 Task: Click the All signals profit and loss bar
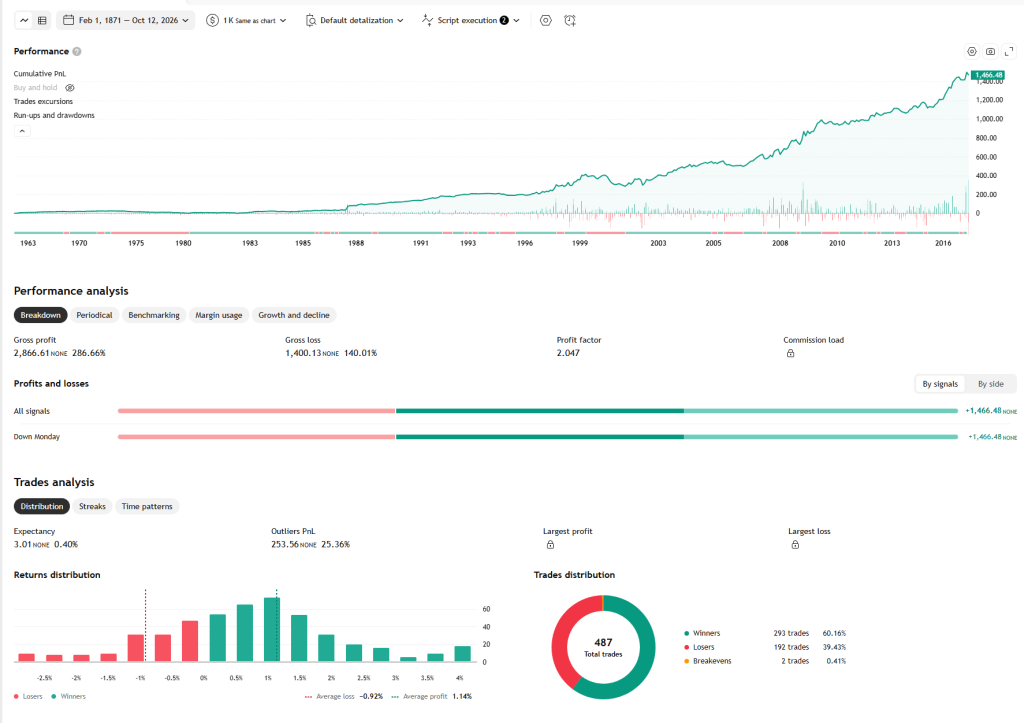(537, 411)
